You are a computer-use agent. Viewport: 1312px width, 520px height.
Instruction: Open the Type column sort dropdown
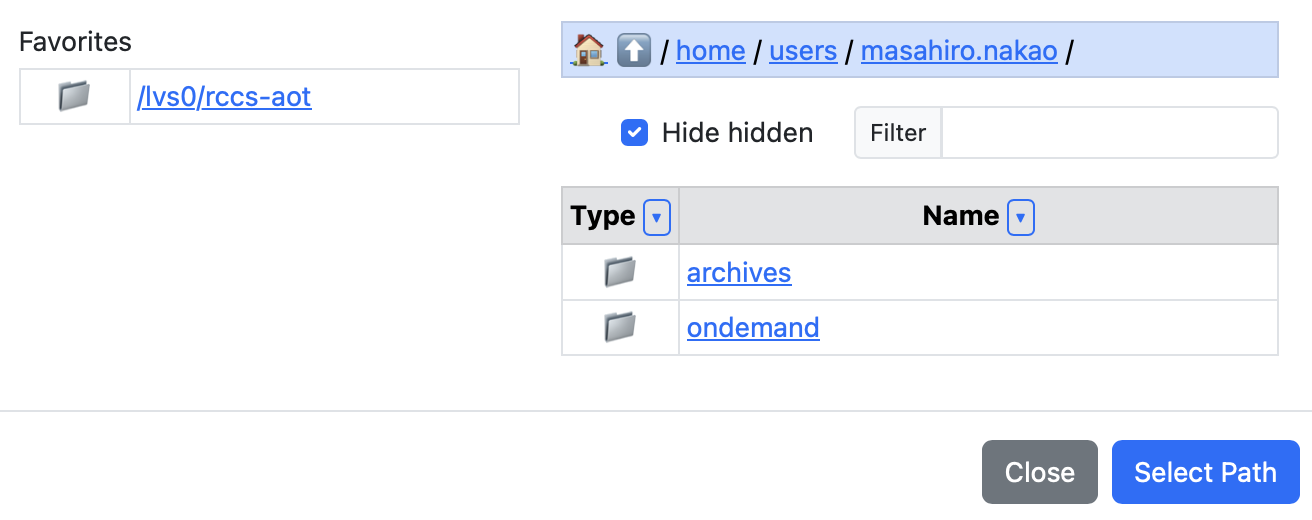pos(657,216)
